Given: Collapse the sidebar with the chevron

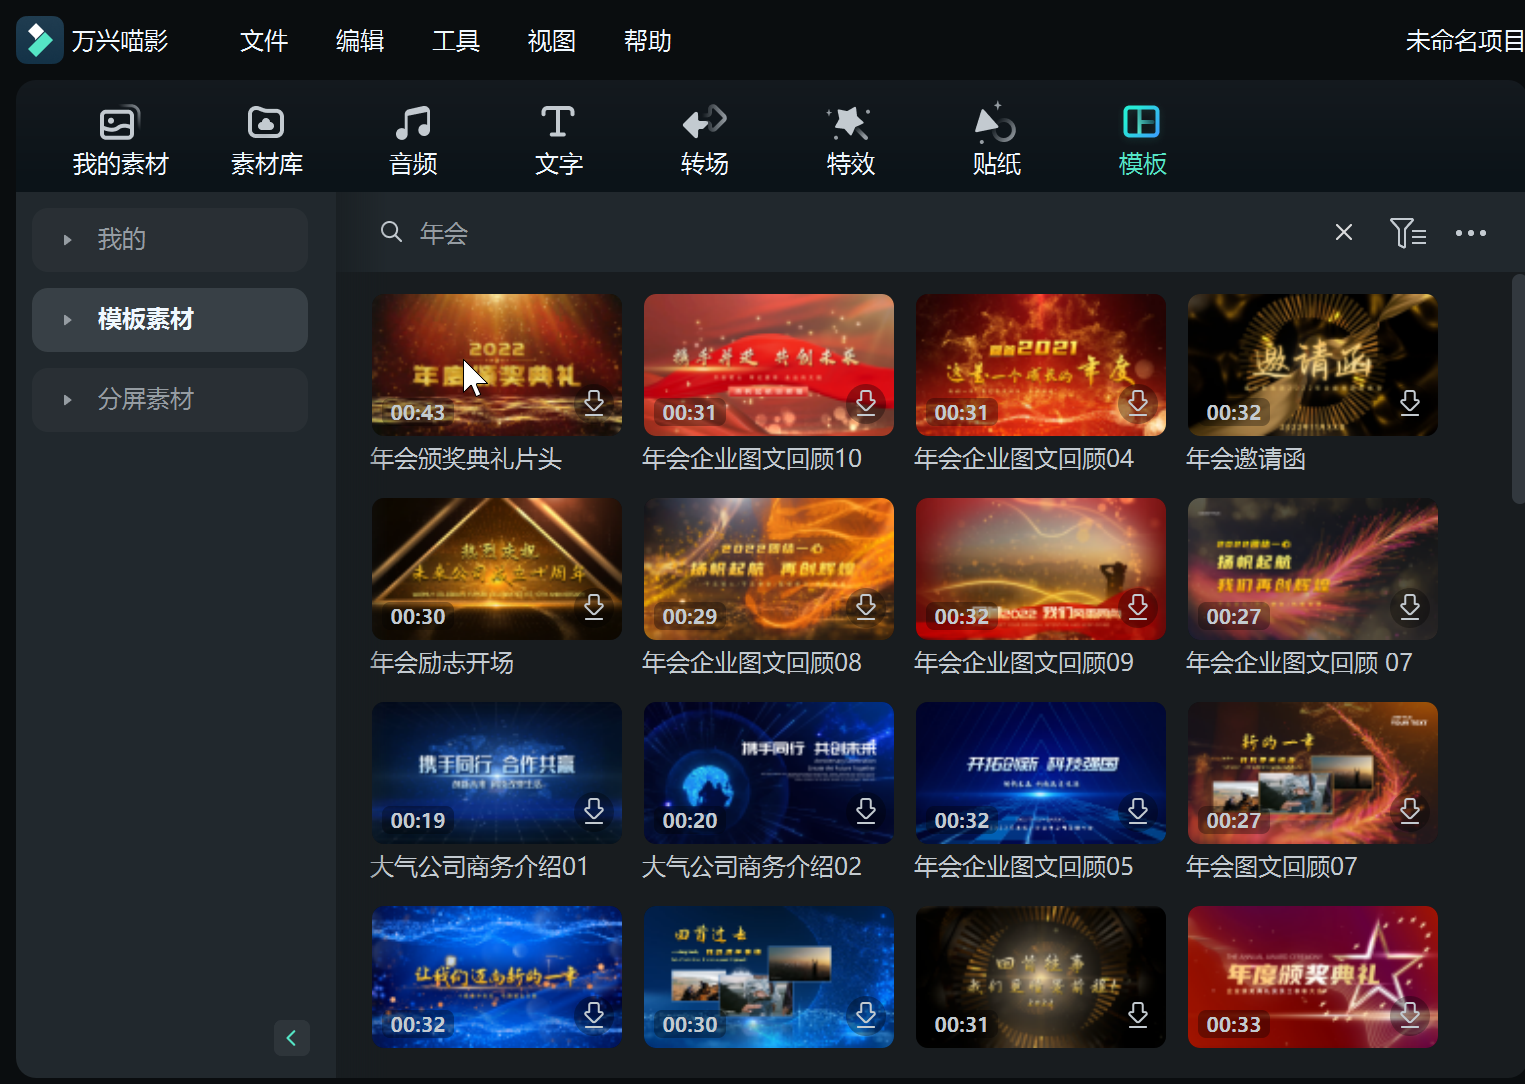Looking at the screenshot, I should coord(292,1038).
